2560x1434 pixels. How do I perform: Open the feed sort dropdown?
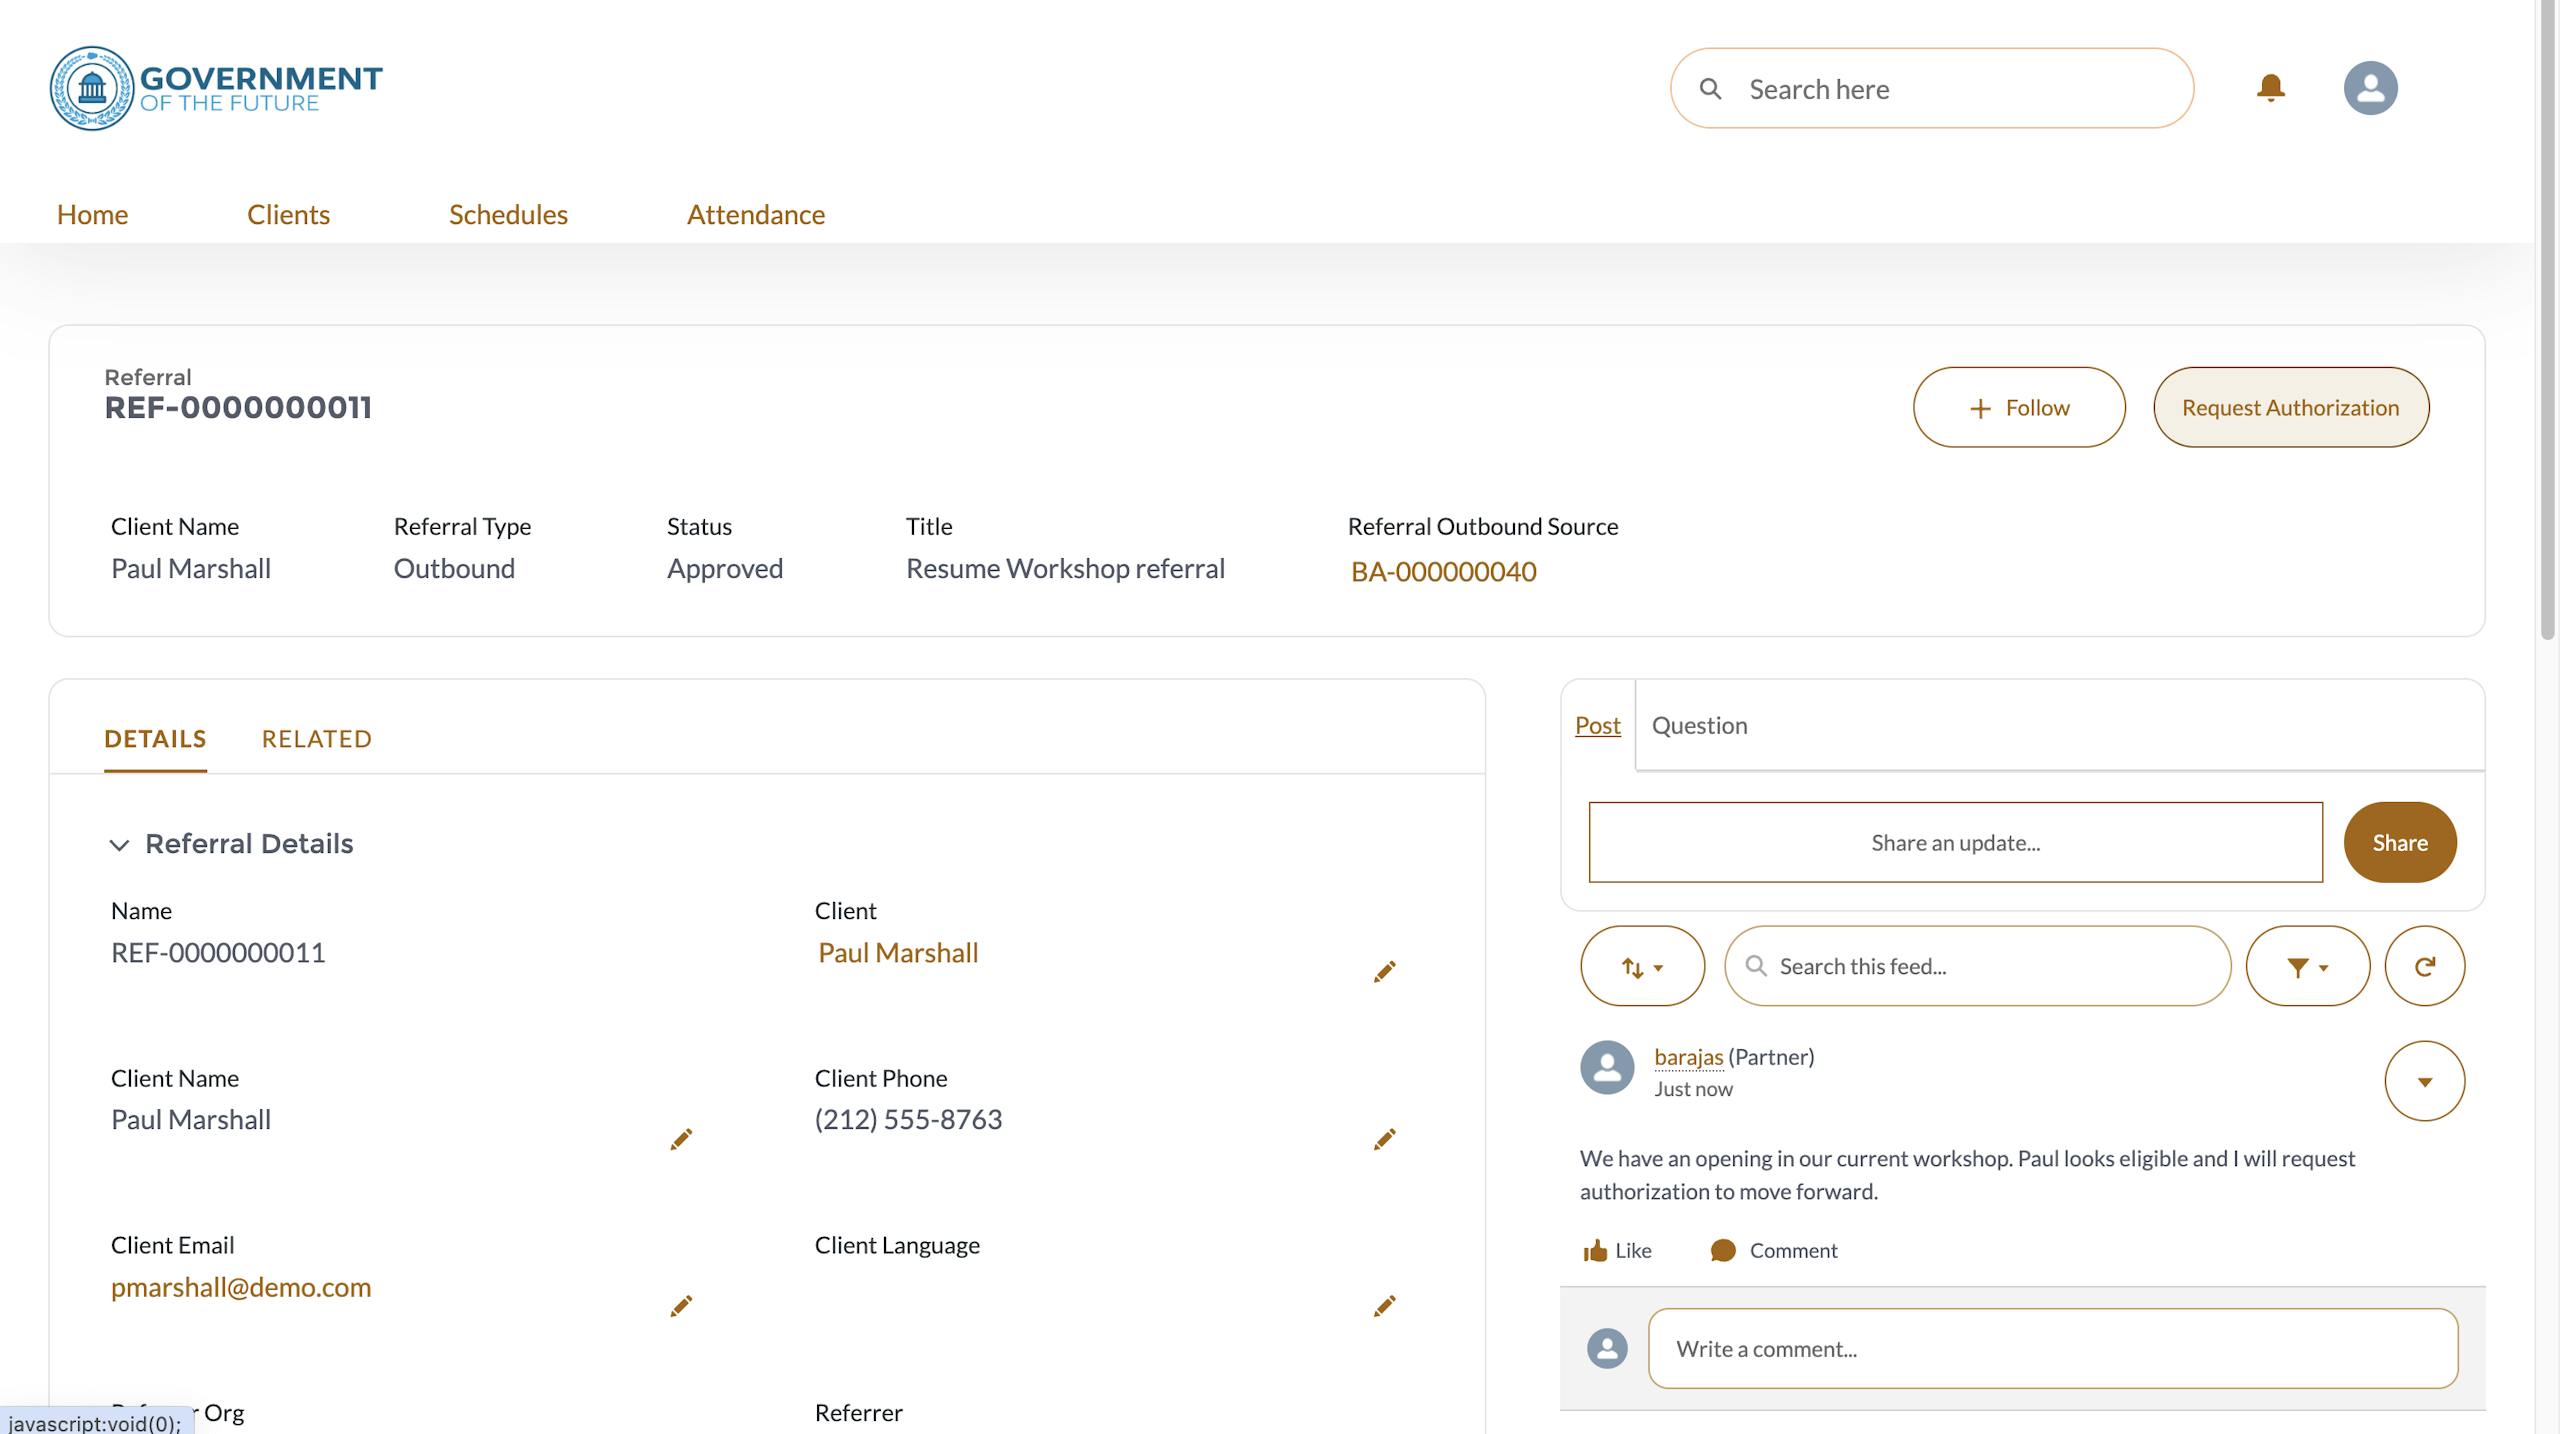click(x=1642, y=966)
